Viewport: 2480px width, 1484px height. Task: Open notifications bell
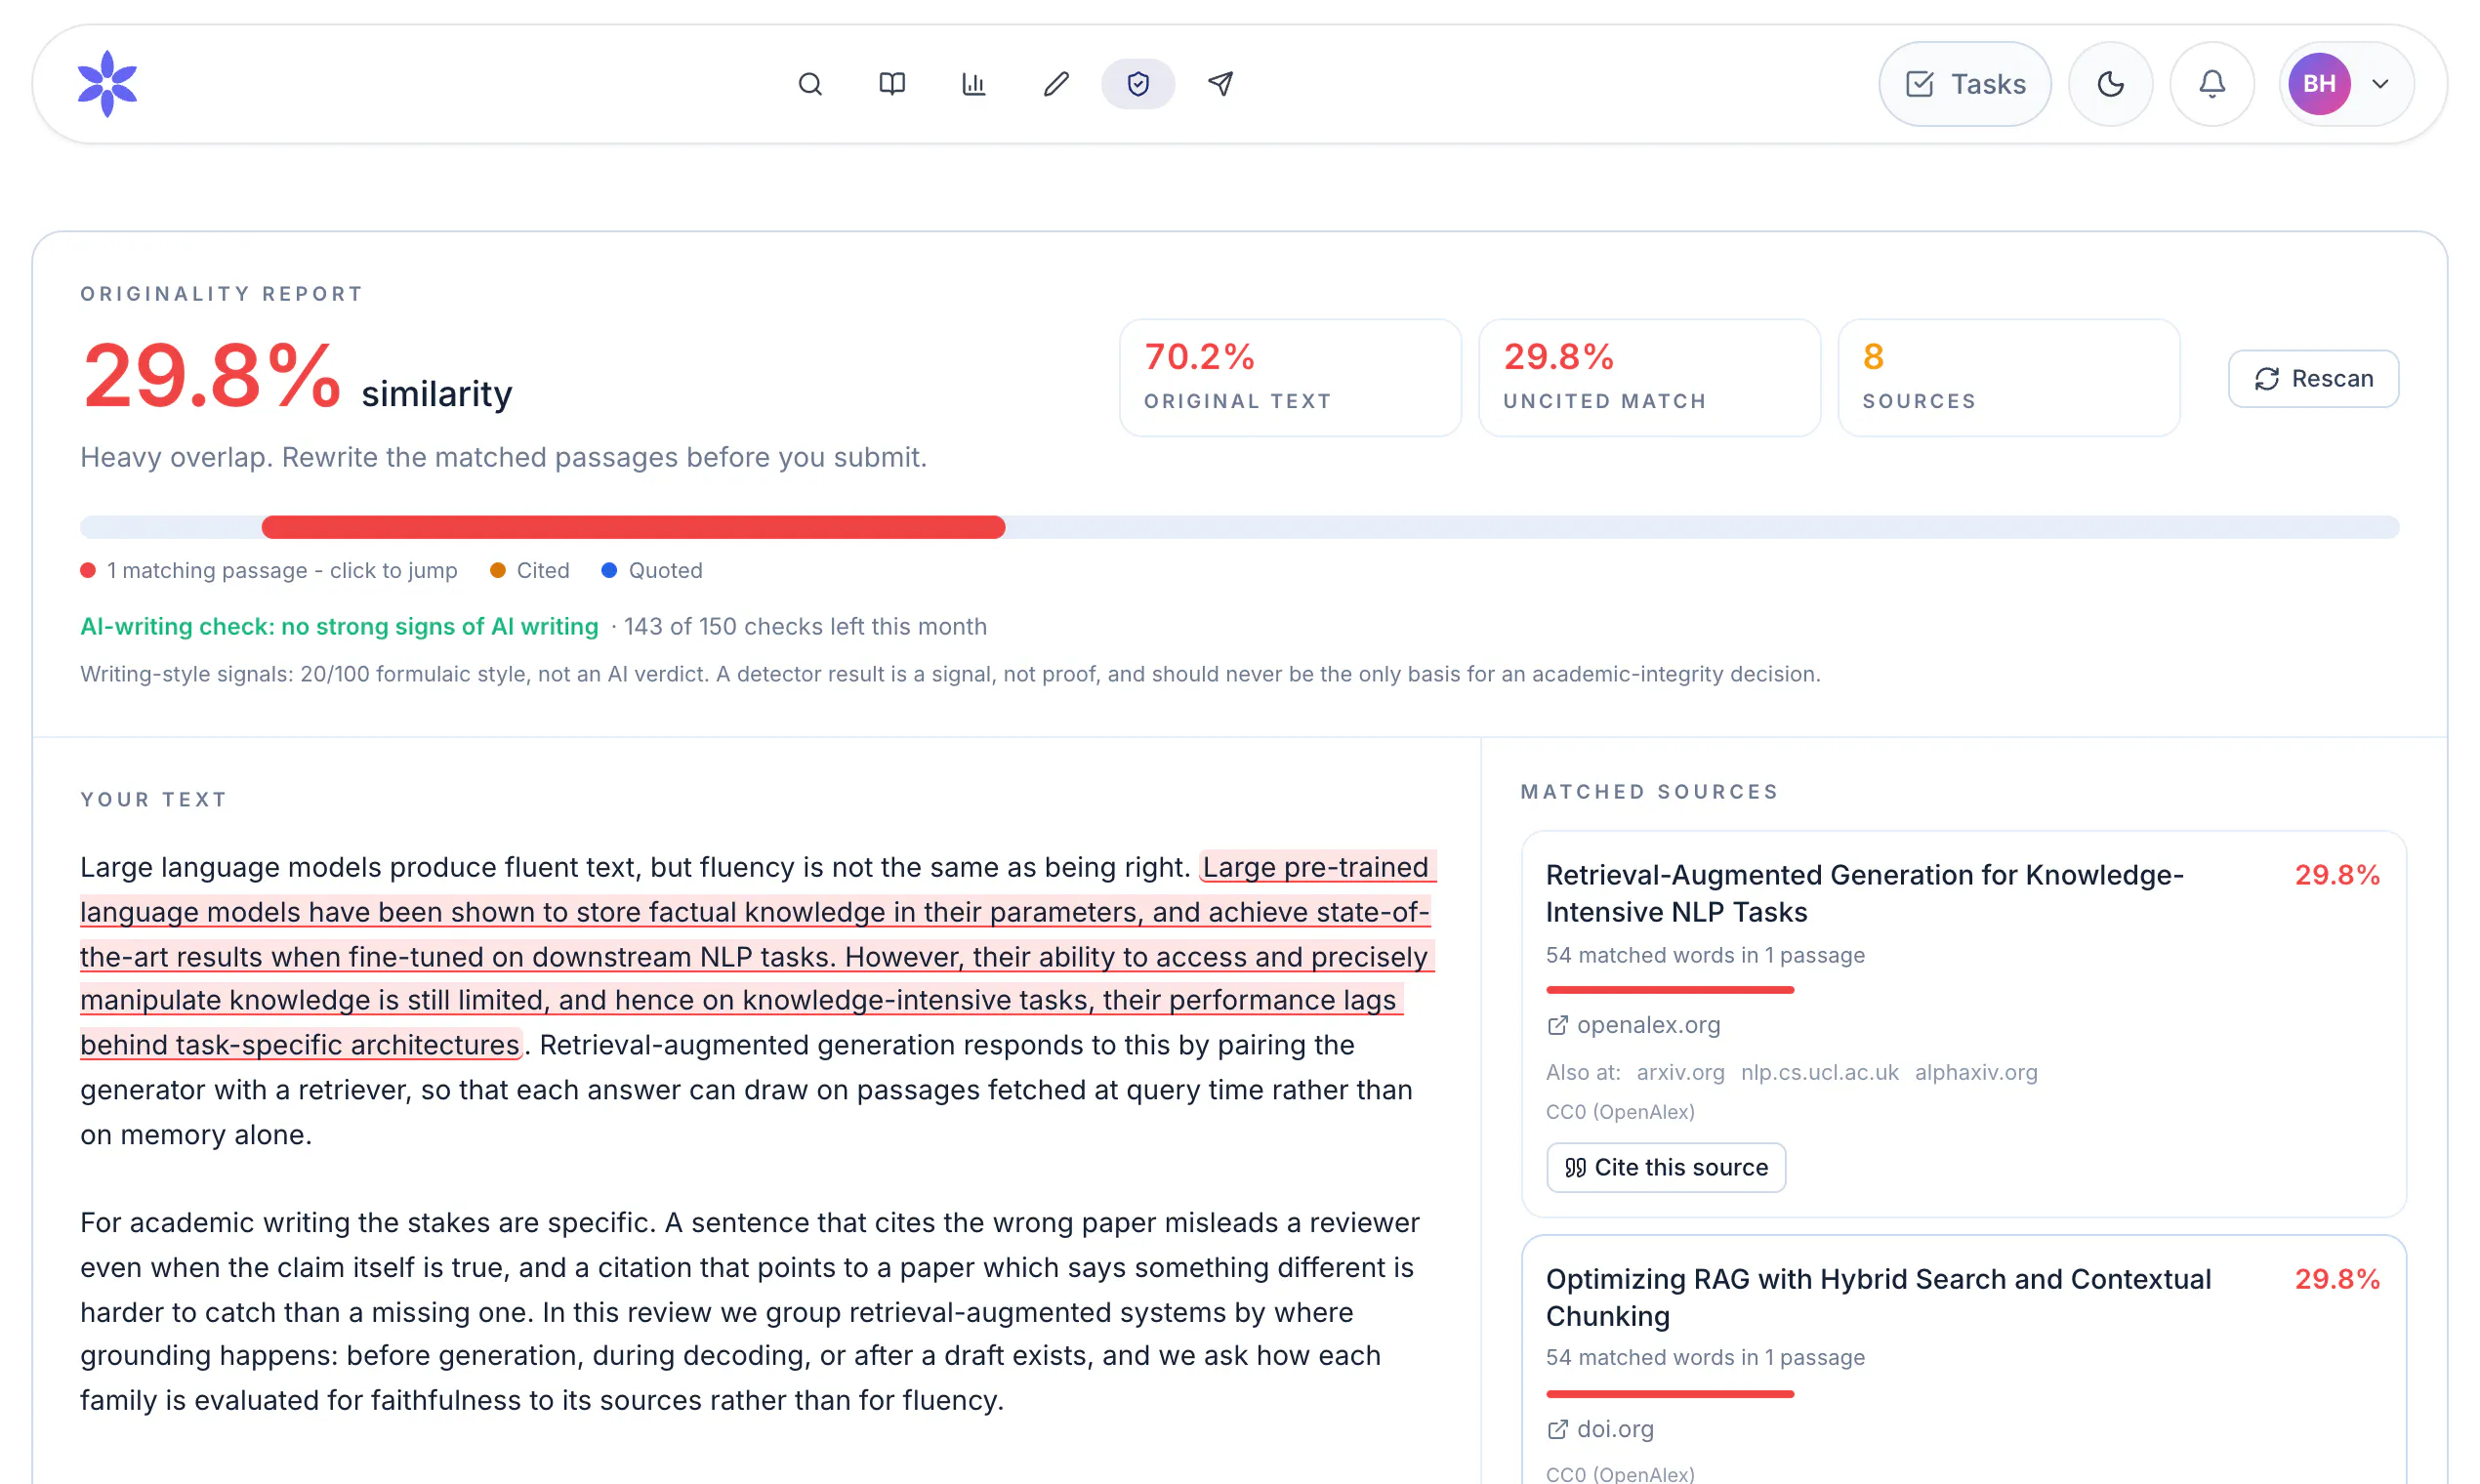(2212, 84)
